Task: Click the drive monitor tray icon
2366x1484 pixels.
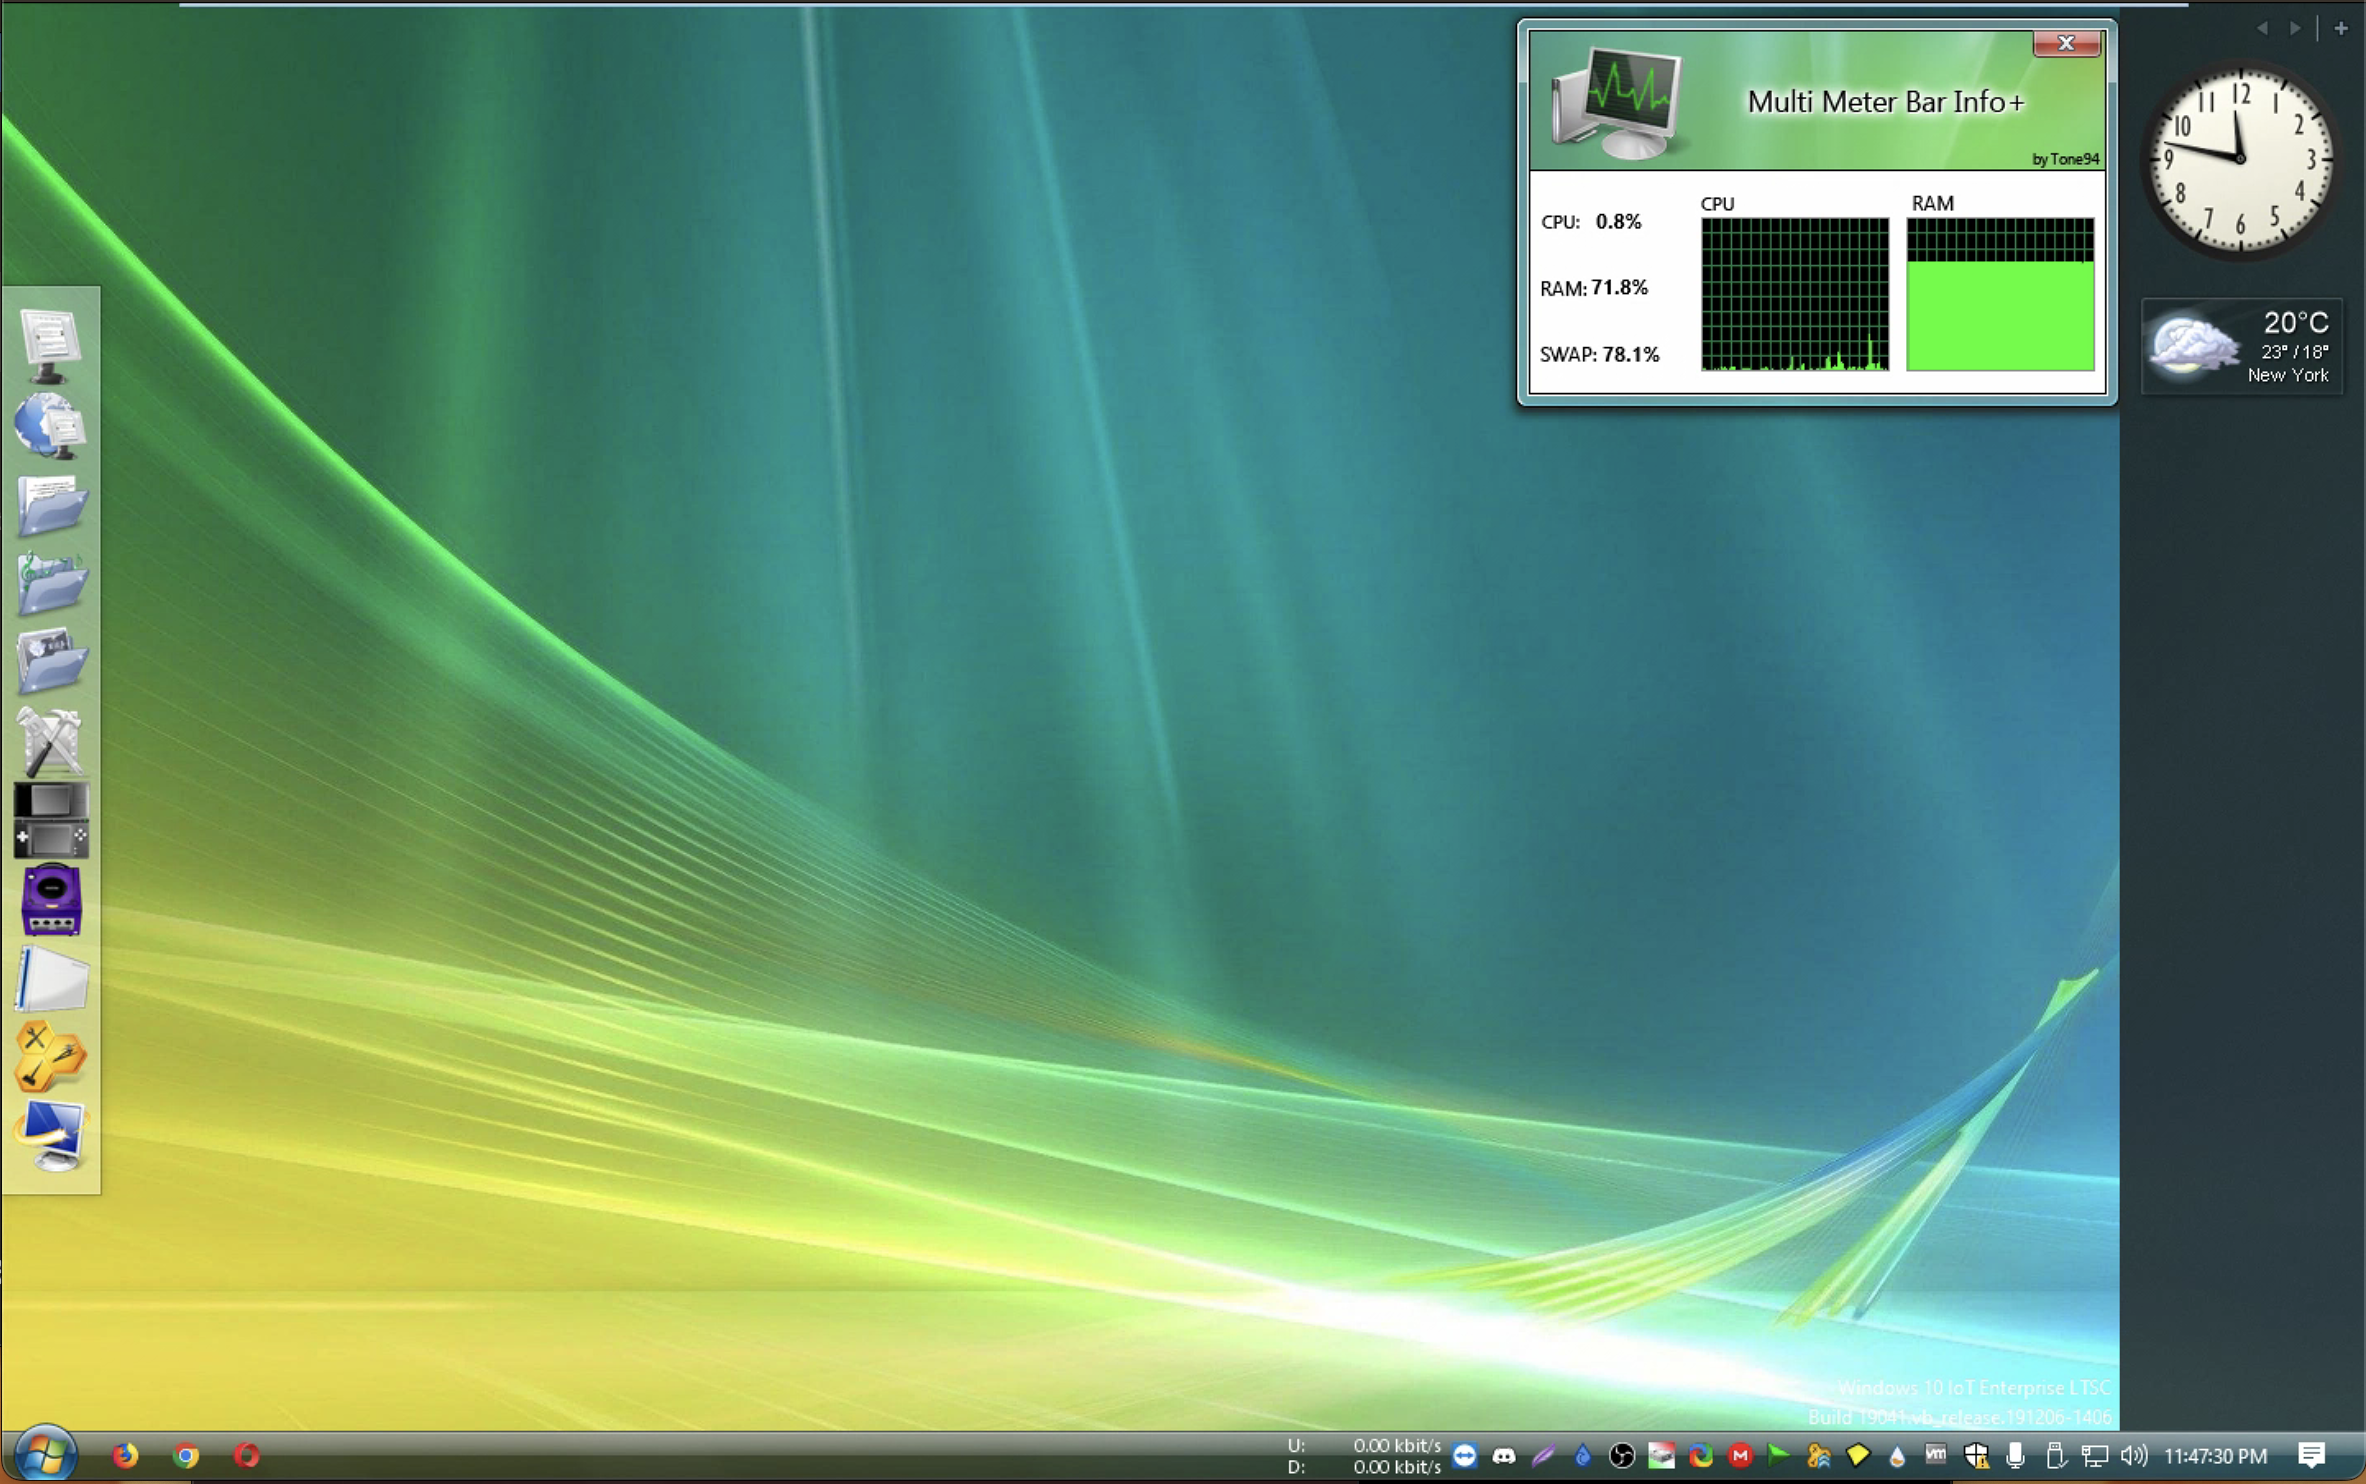Action: tap(1661, 1456)
